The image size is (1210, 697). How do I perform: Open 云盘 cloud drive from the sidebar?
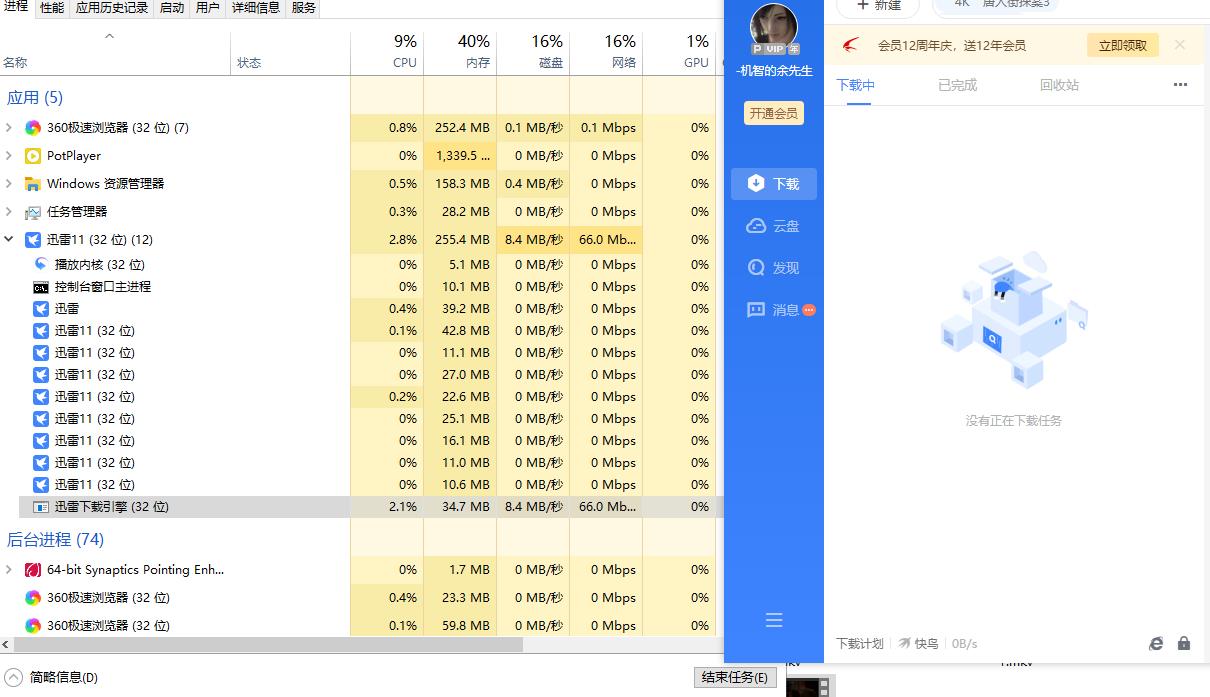(x=774, y=225)
